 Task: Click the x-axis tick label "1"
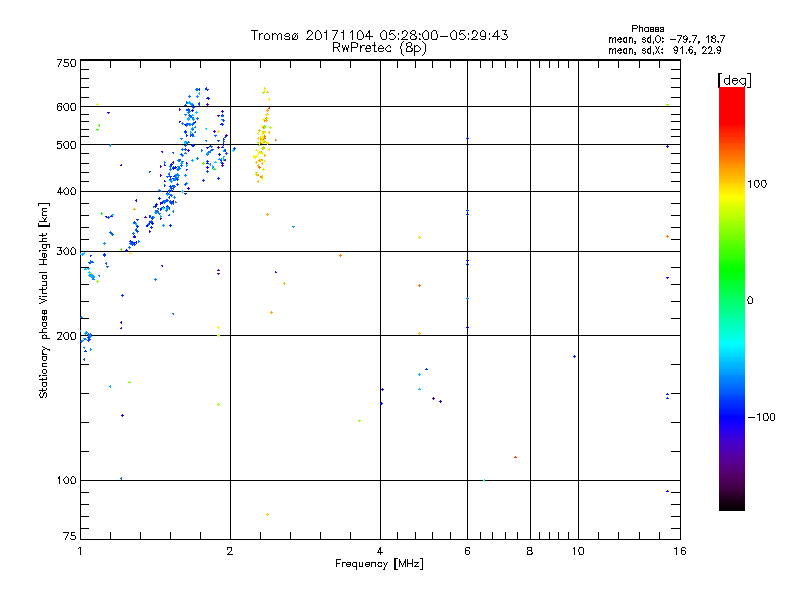click(80, 551)
